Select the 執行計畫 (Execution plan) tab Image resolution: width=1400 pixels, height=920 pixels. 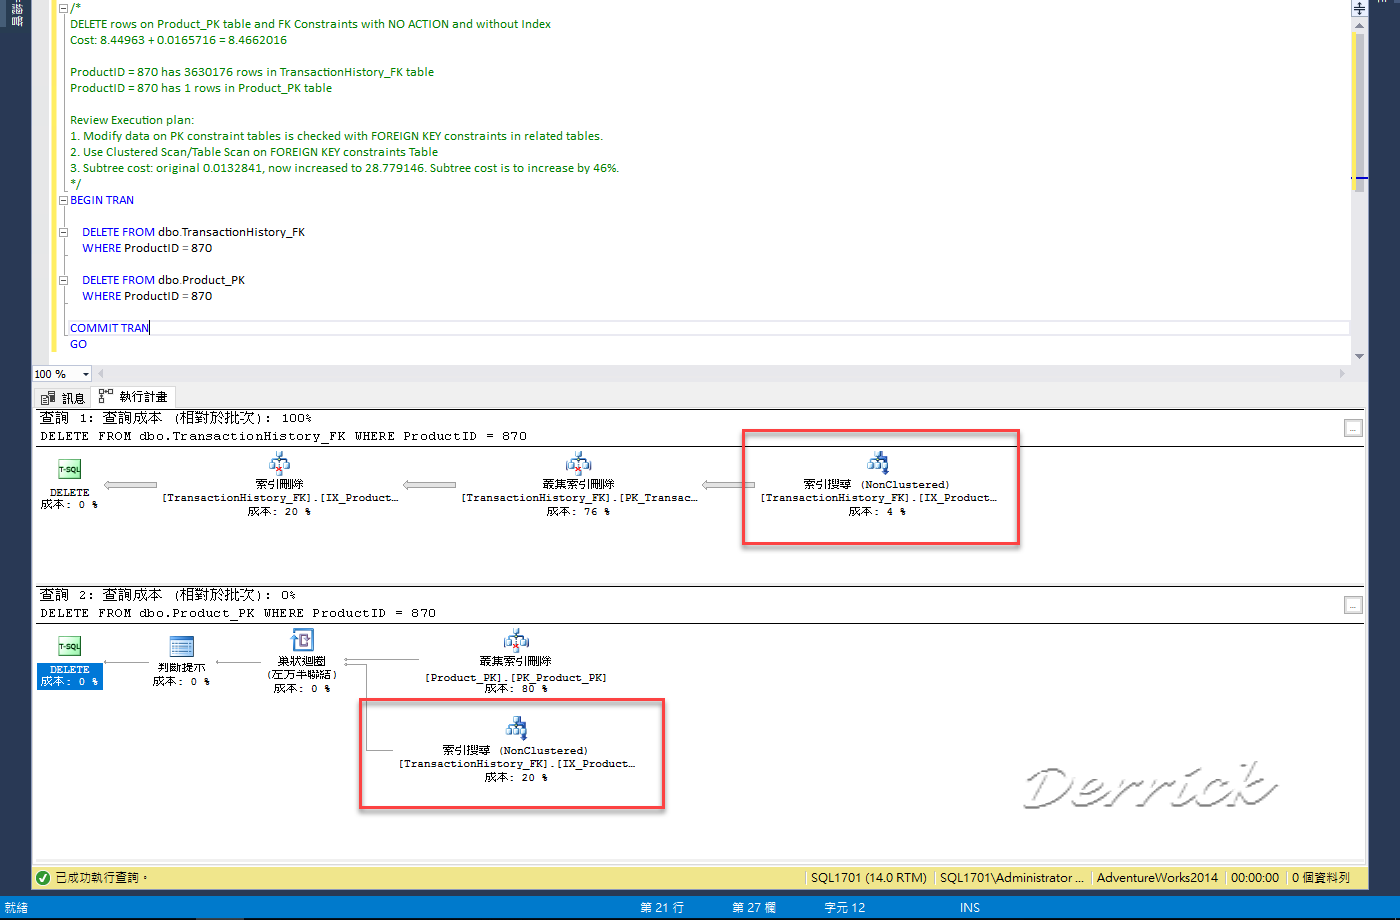click(134, 396)
